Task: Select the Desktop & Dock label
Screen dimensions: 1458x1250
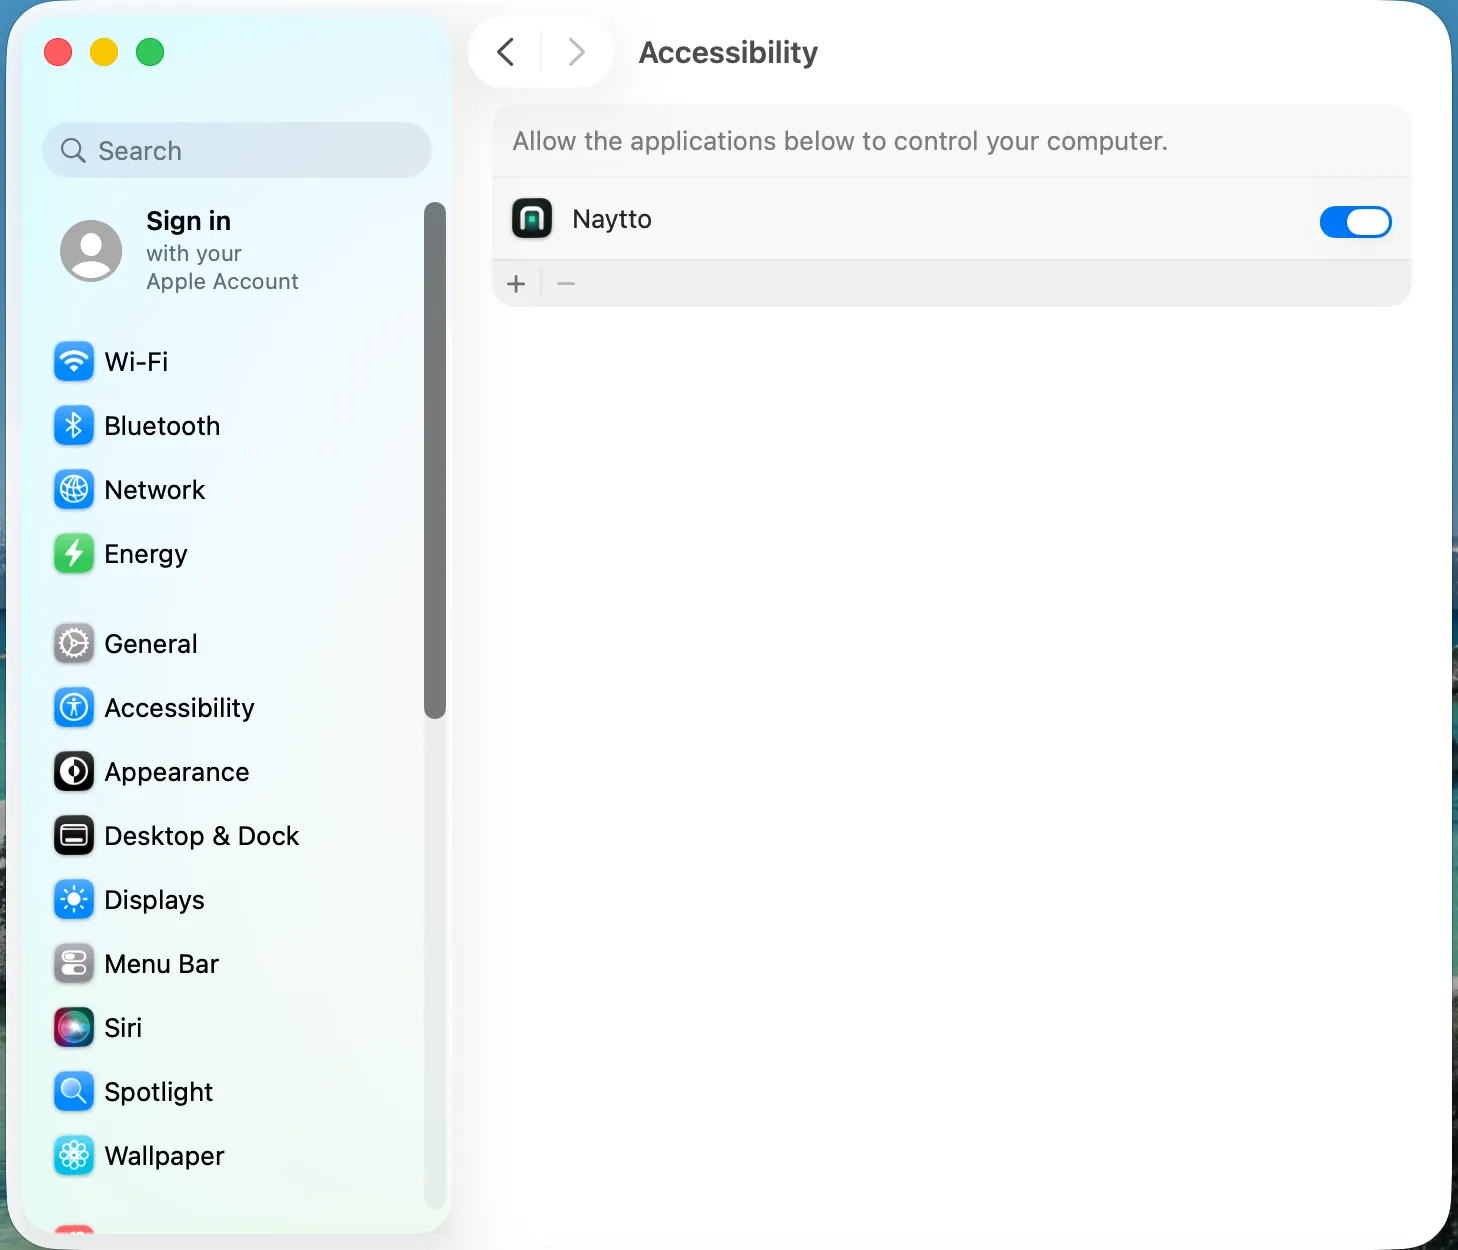Action: tap(202, 836)
